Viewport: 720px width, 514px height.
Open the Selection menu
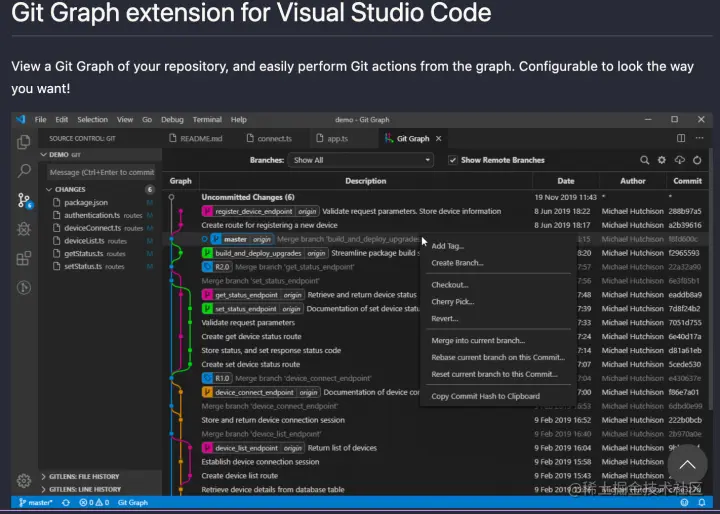[92, 119]
